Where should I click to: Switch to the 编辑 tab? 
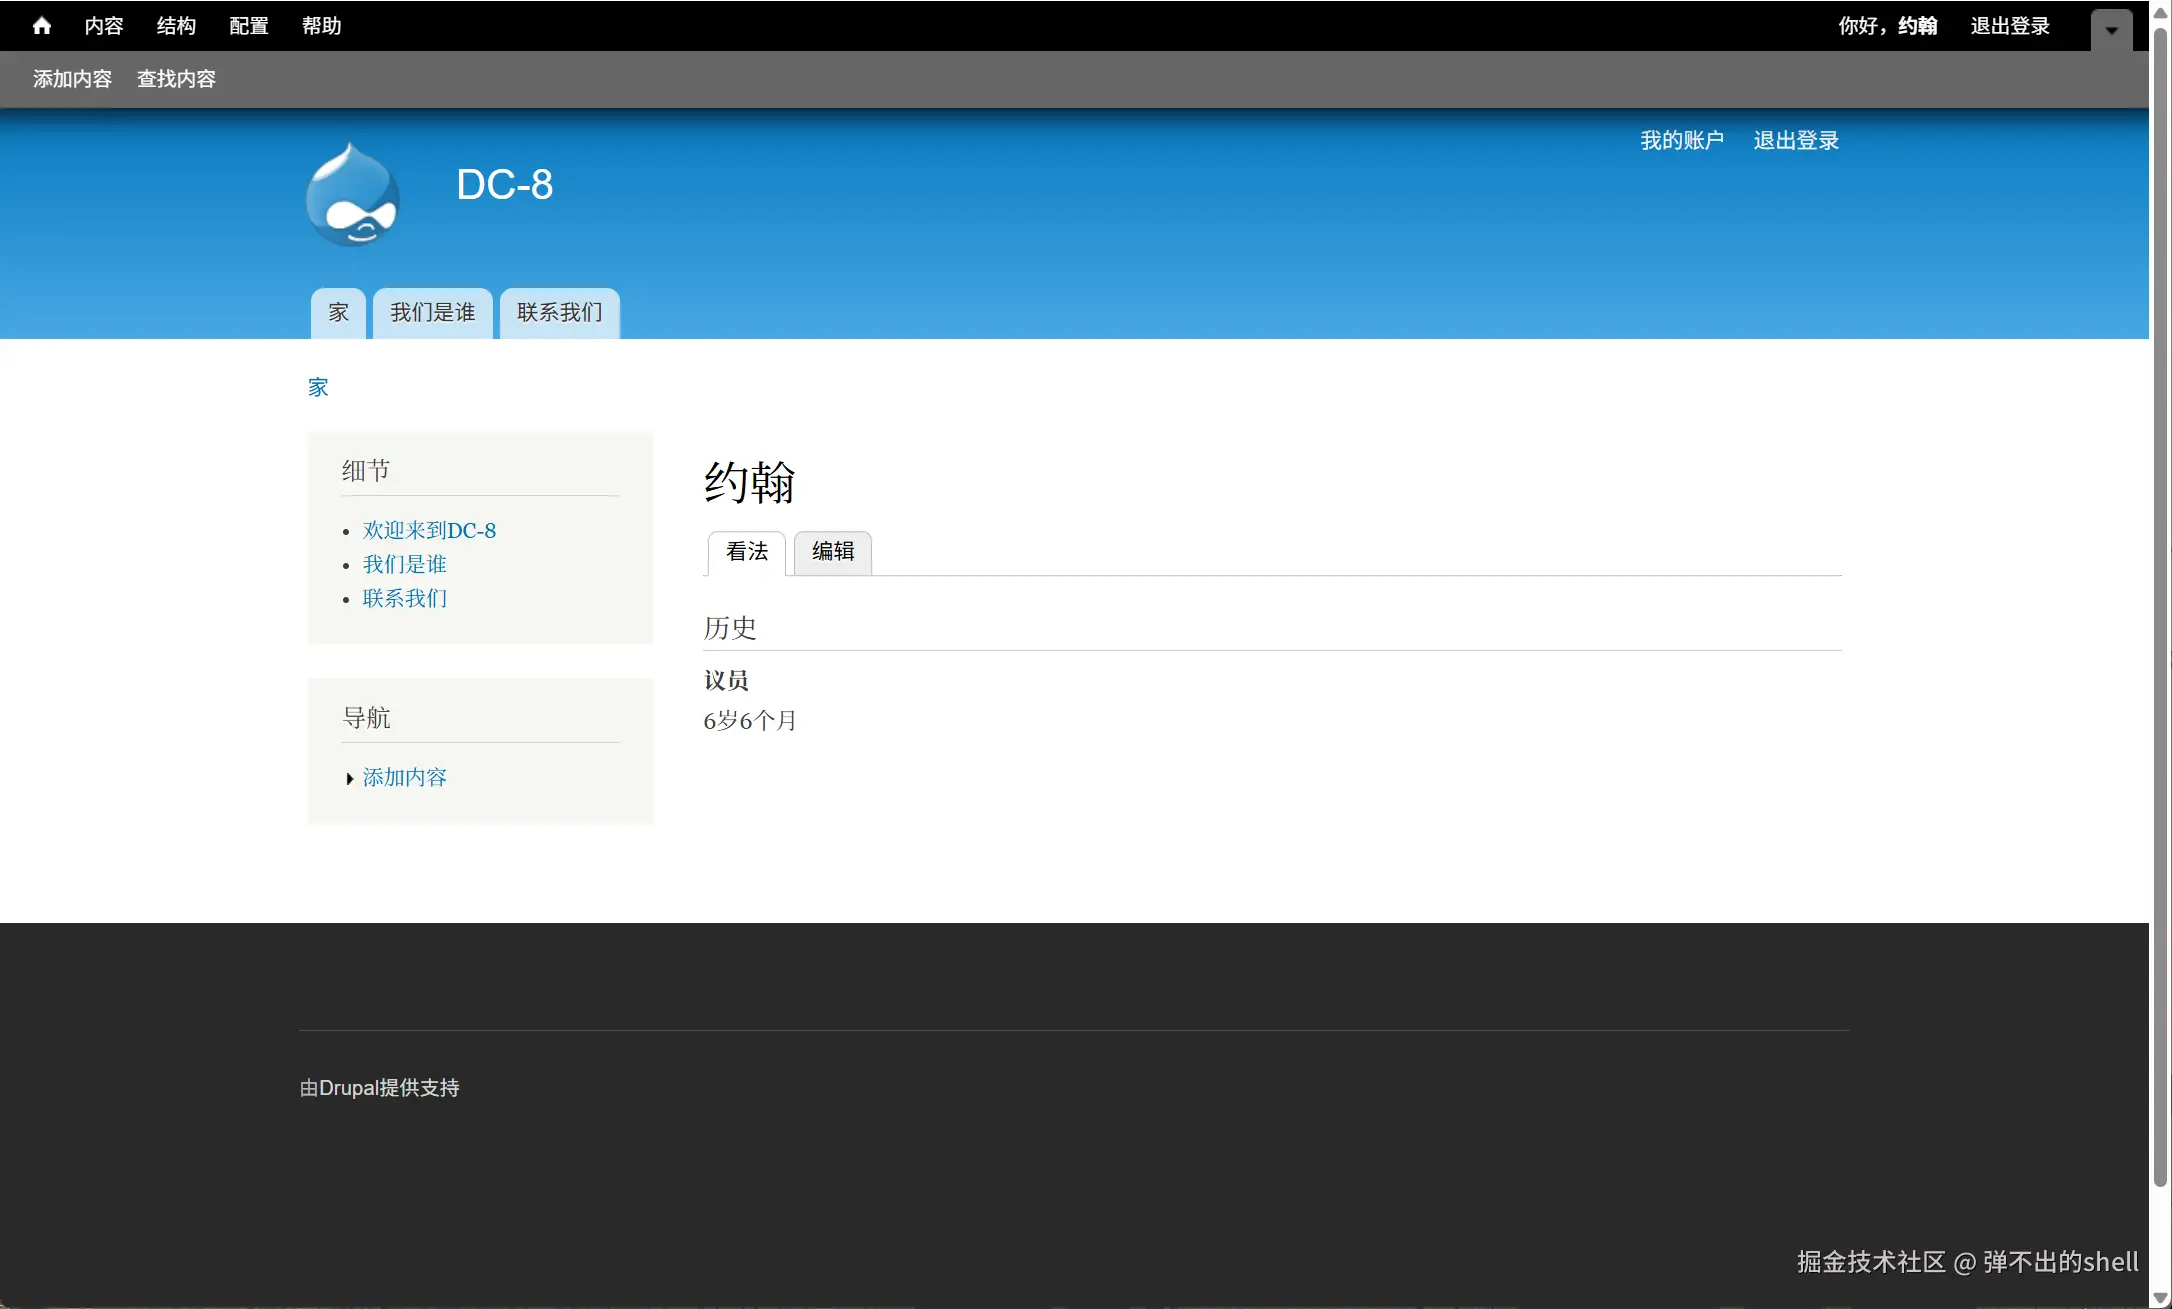(x=832, y=552)
